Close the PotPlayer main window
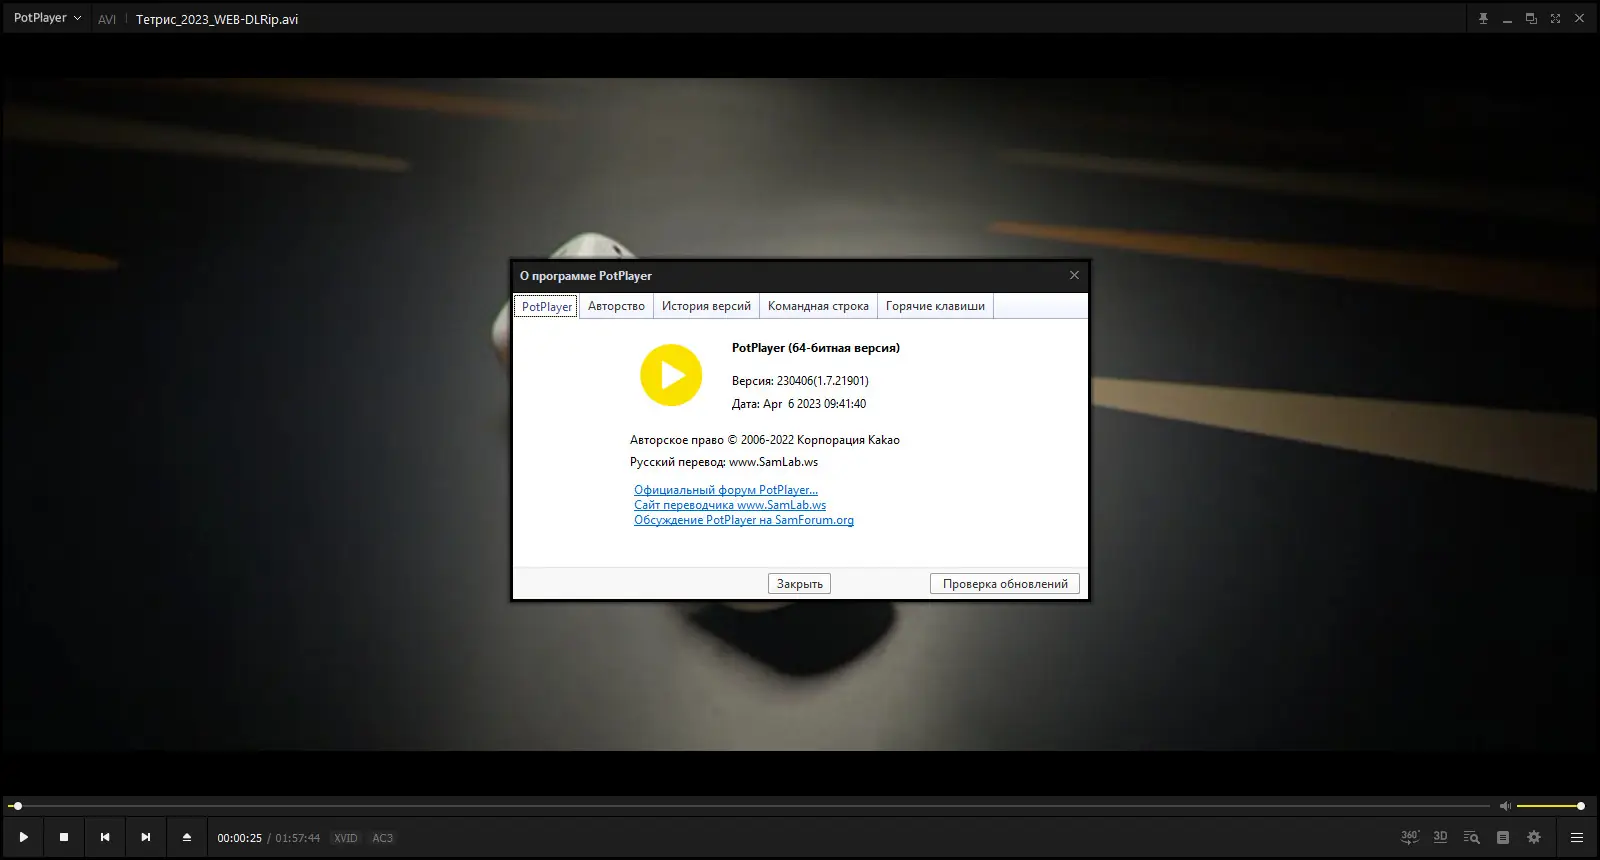The width and height of the screenshot is (1600, 860). (1579, 18)
